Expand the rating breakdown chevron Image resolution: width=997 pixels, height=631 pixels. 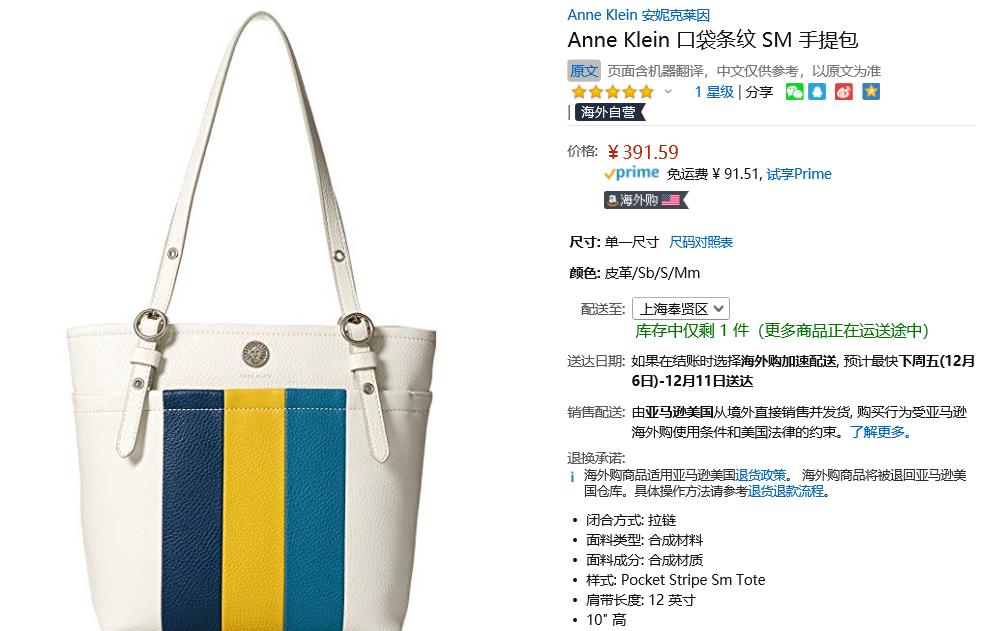[668, 92]
